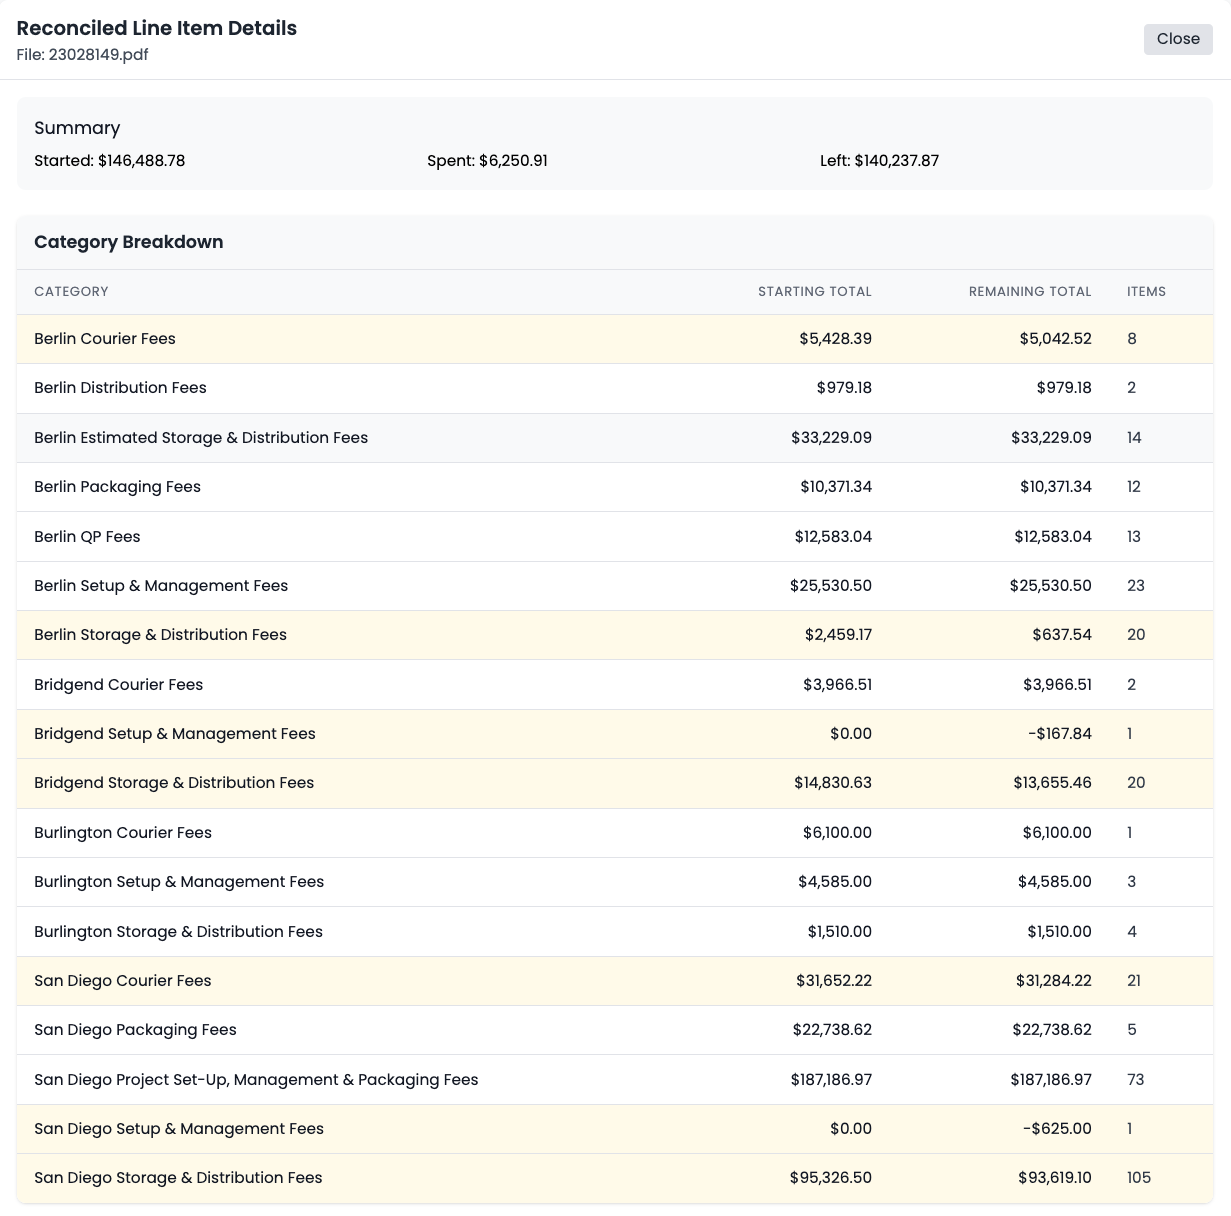
Task: Click the REMAINING TOTAL column header
Action: tap(1030, 292)
